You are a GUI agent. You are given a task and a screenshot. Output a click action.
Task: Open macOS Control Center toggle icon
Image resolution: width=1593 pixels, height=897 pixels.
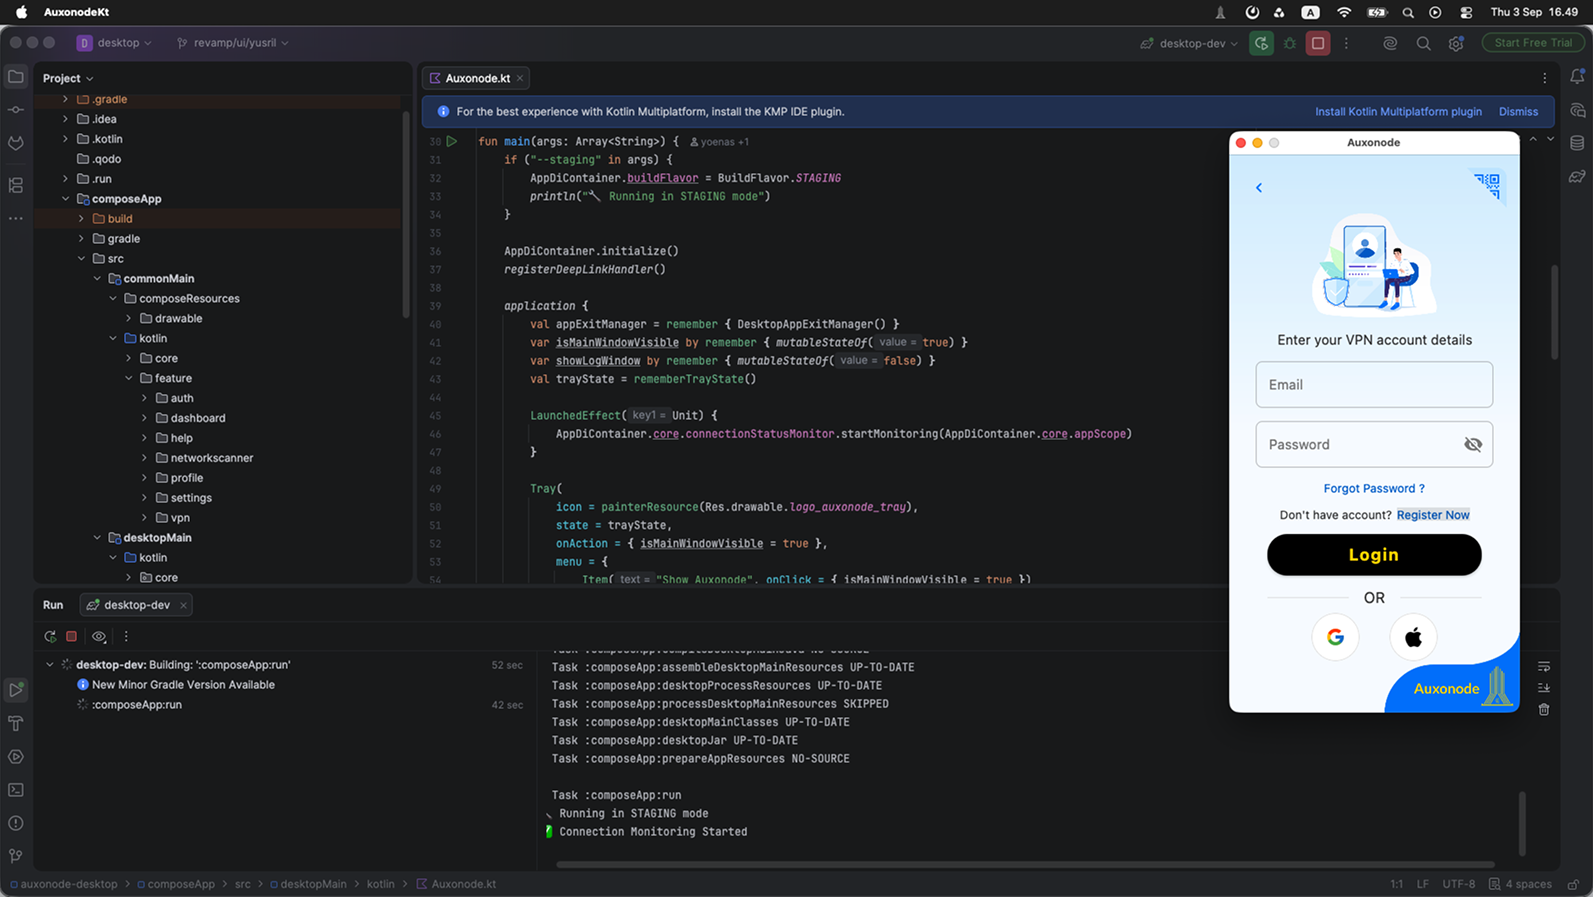(x=1466, y=12)
